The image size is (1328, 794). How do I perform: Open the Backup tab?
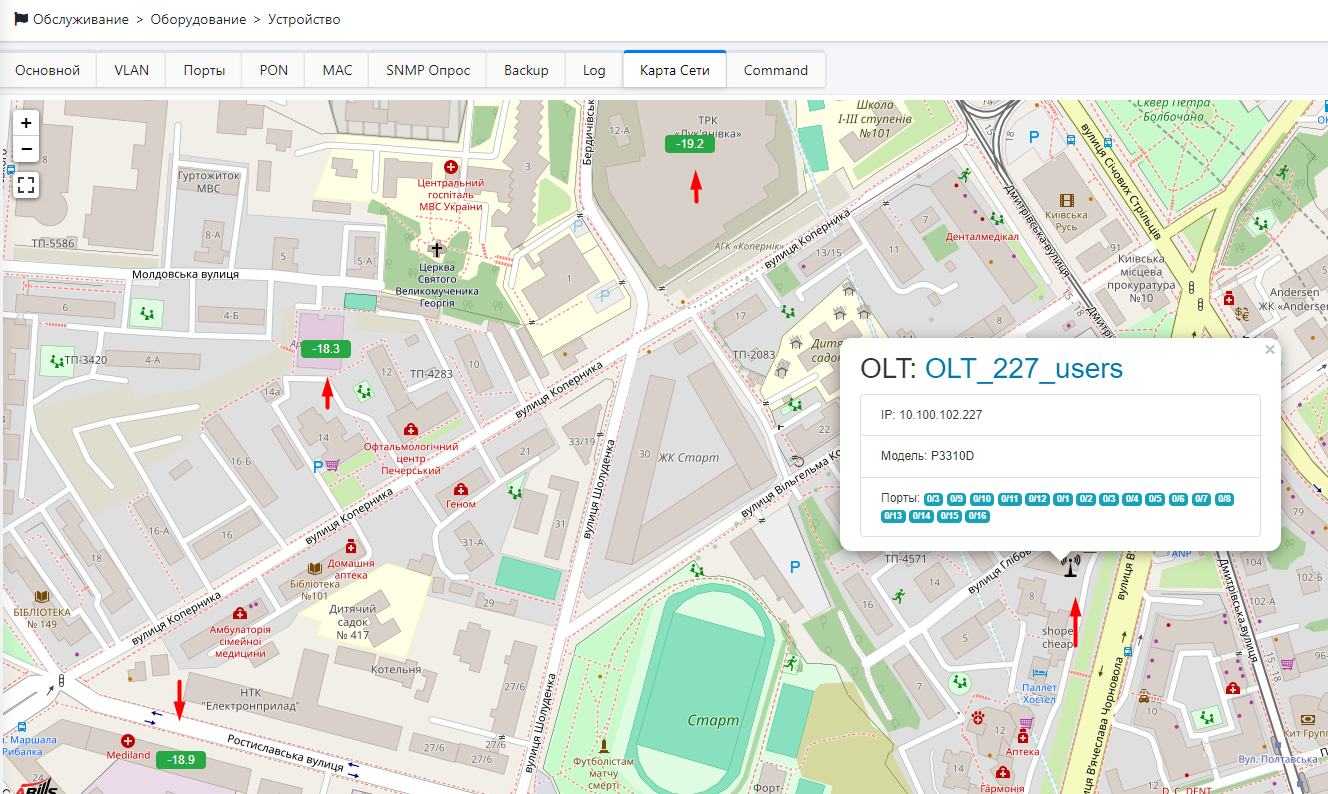click(x=526, y=70)
